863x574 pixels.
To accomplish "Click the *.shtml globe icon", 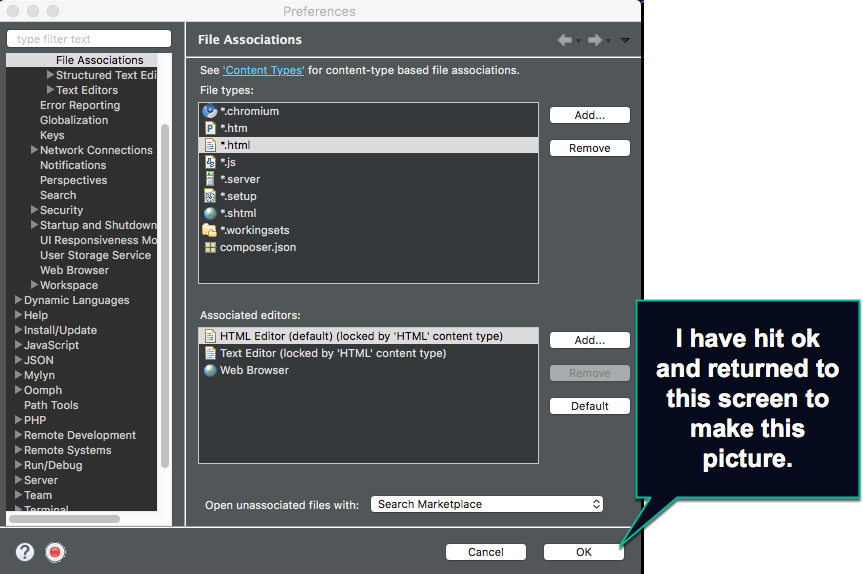I will click(210, 214).
